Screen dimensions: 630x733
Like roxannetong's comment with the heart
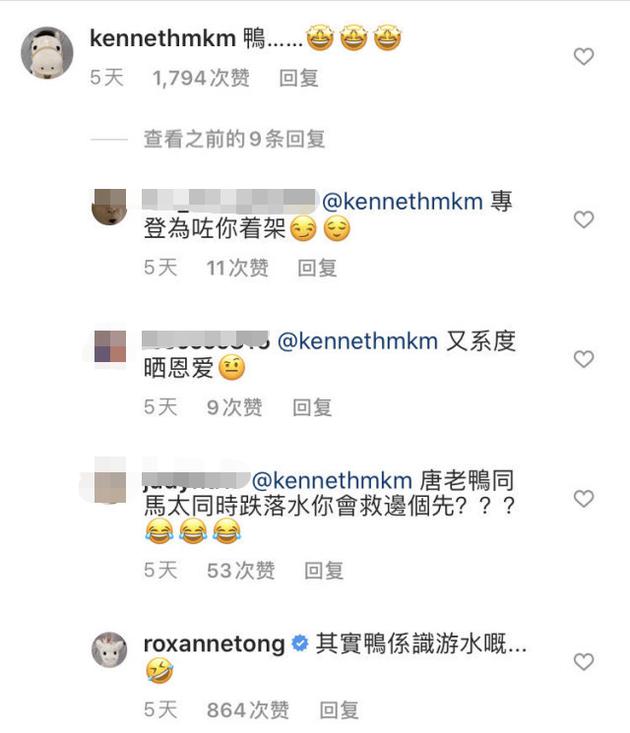coord(583,661)
